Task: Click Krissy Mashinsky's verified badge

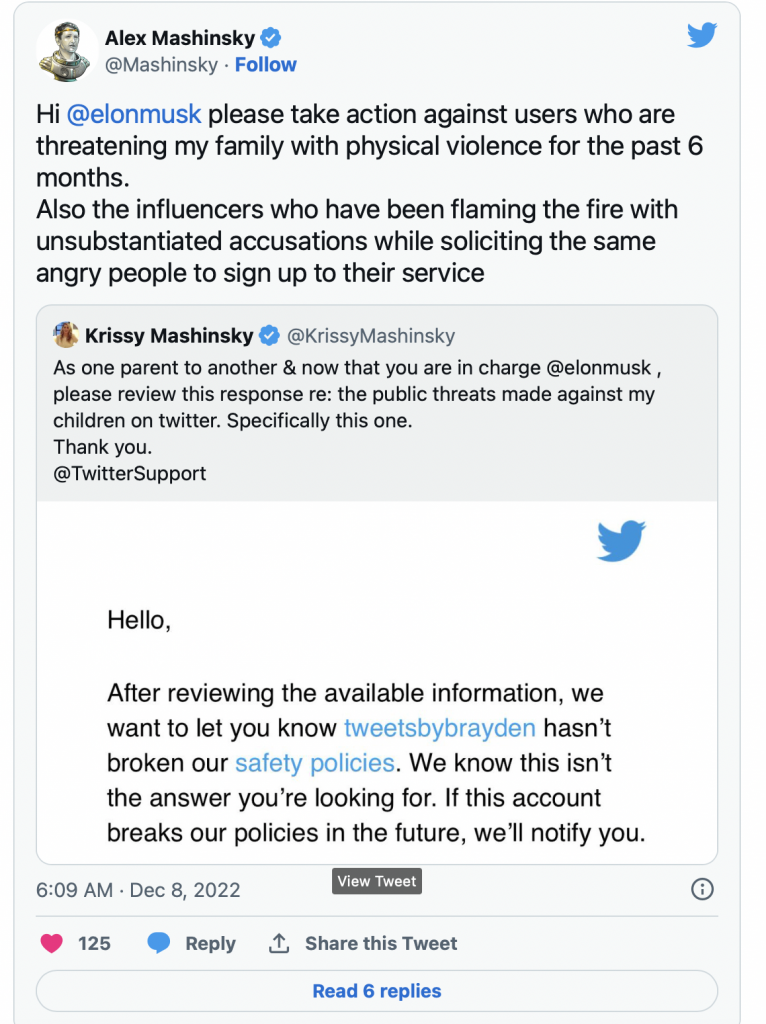Action: coord(269,336)
